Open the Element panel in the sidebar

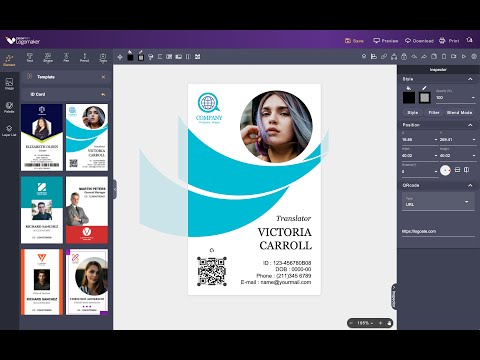point(9,60)
